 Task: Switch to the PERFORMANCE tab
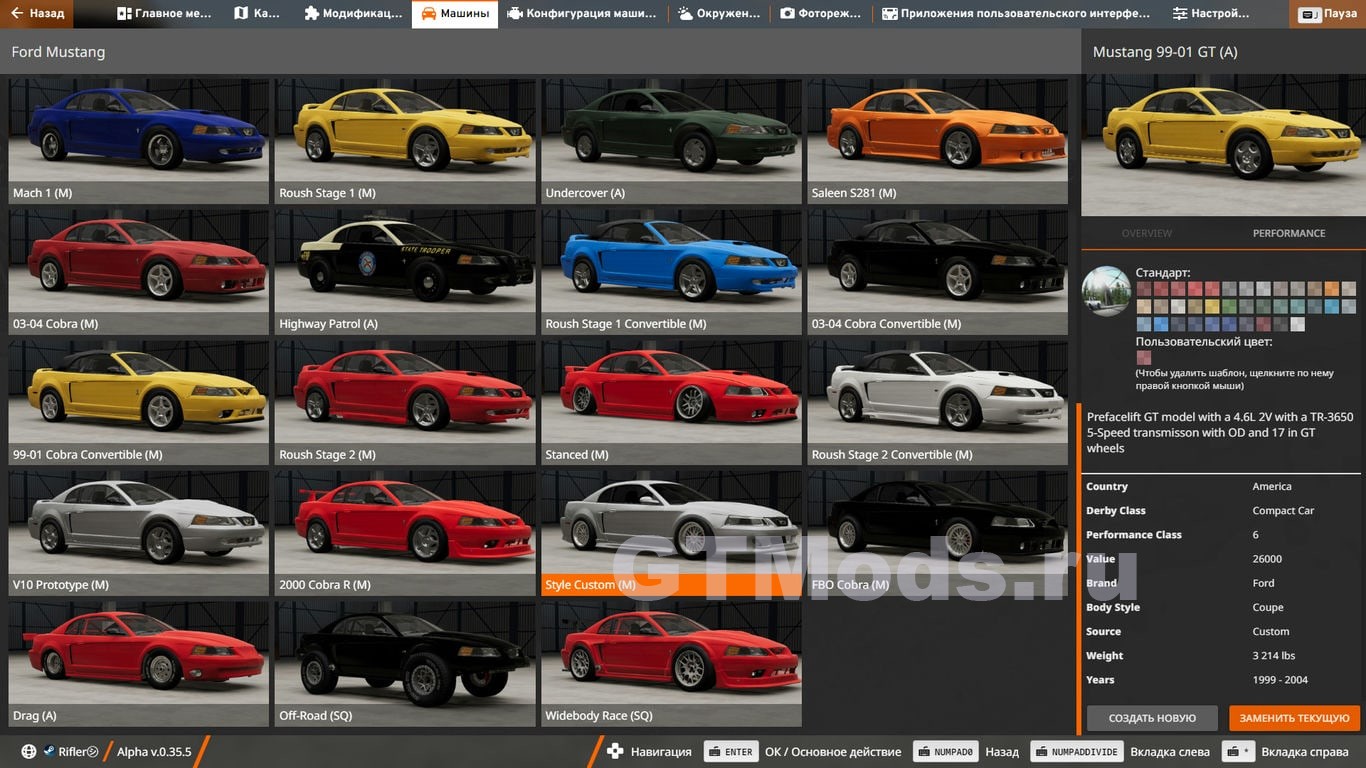(1289, 233)
